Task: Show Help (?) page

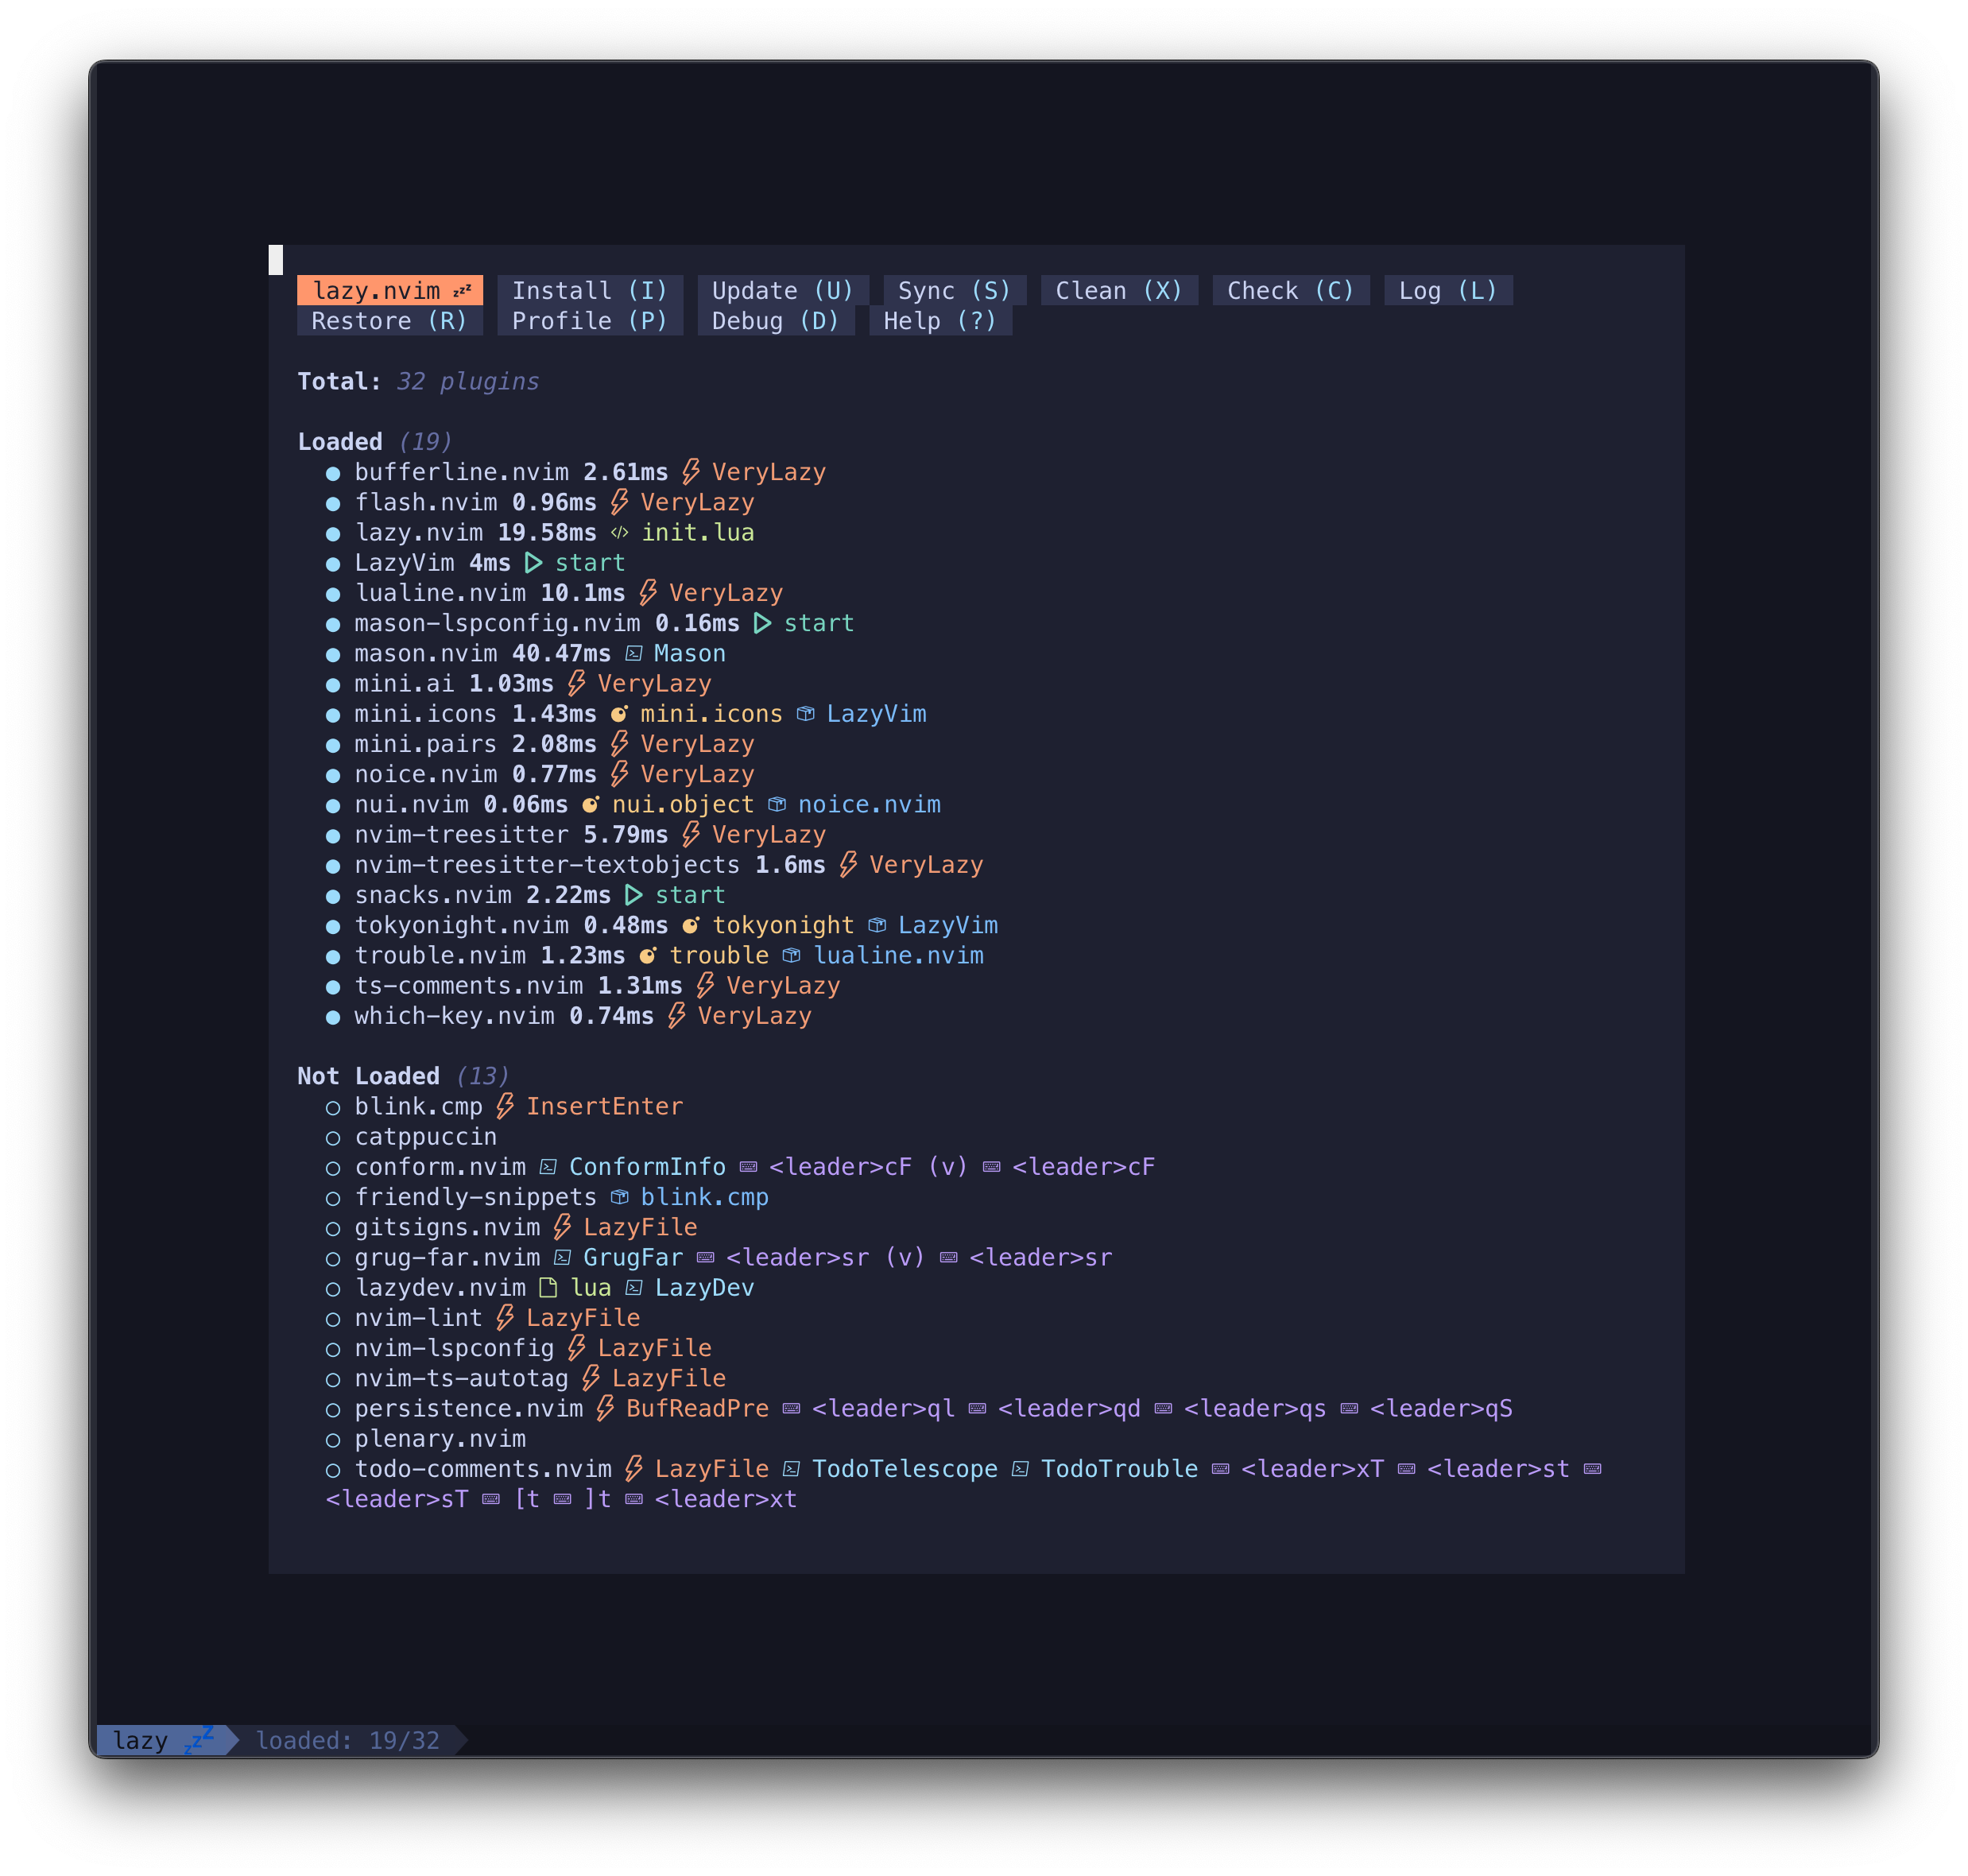Action: click(x=940, y=321)
